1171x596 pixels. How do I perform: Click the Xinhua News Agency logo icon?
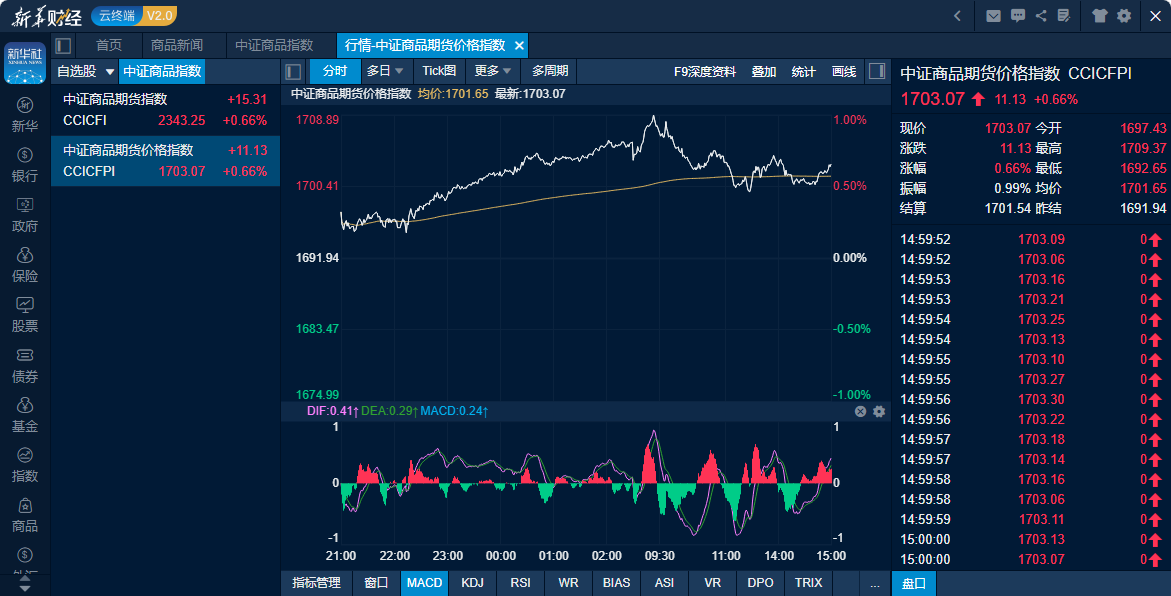coord(25,63)
